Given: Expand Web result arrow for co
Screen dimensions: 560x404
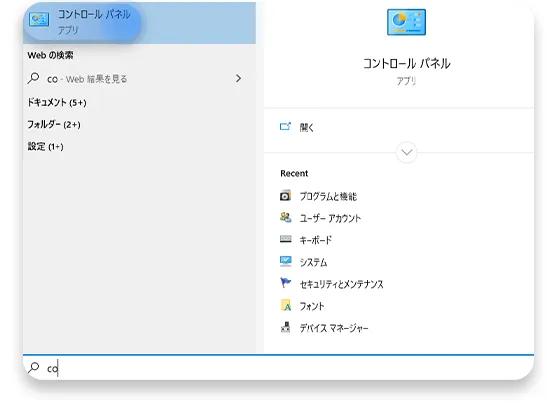Looking at the screenshot, I should (239, 78).
